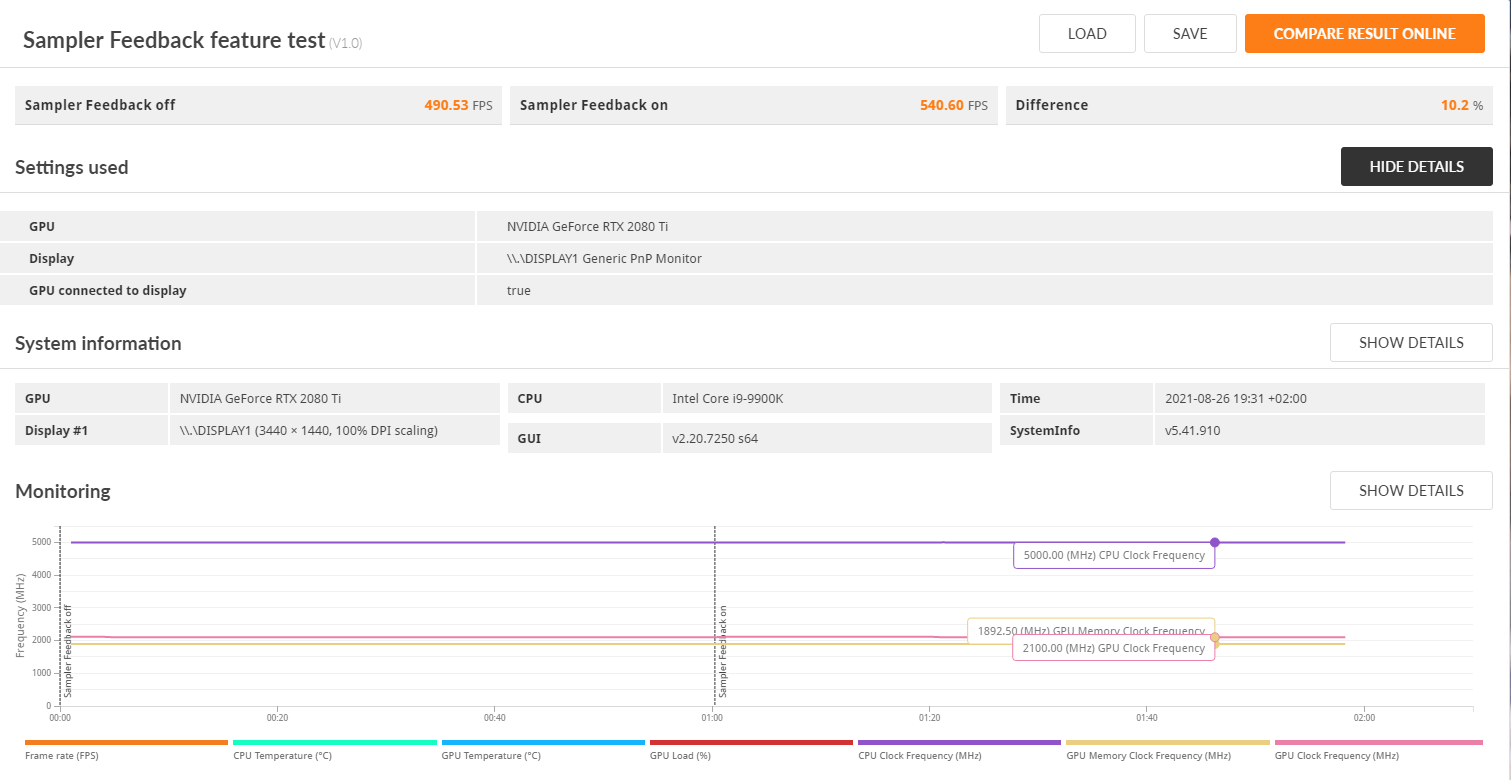Save the benchmark result

click(1189, 33)
